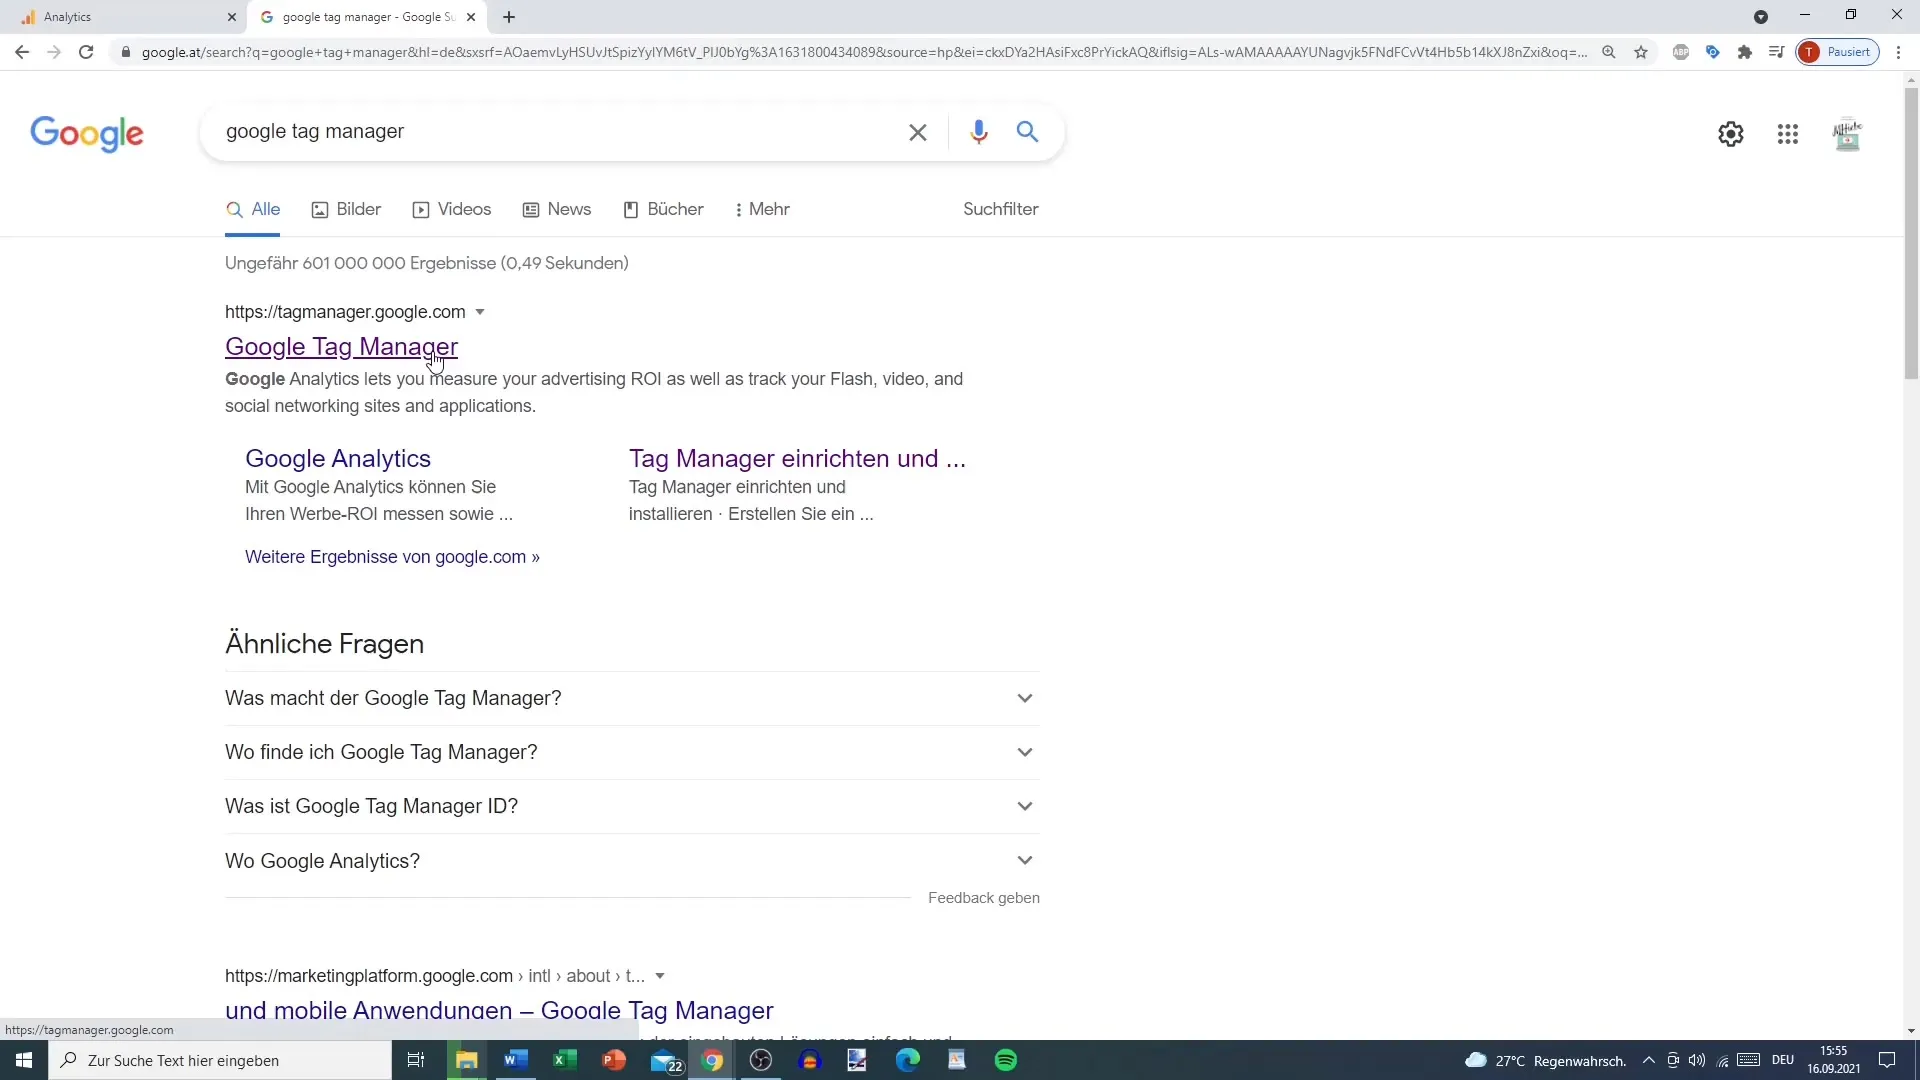Open Microsoft Edge from the taskbar
Viewport: 1920px width, 1080px height.
point(908,1060)
